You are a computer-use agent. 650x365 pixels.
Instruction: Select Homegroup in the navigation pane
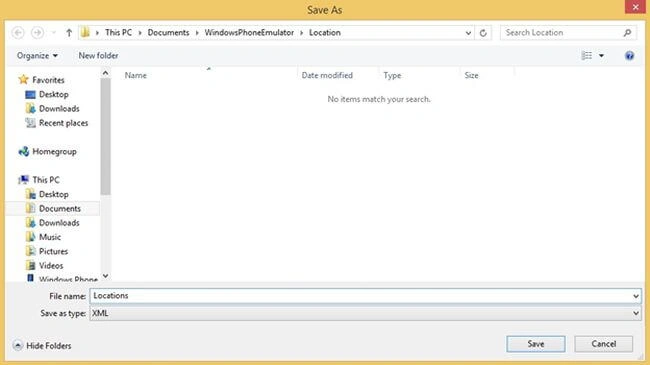point(54,151)
